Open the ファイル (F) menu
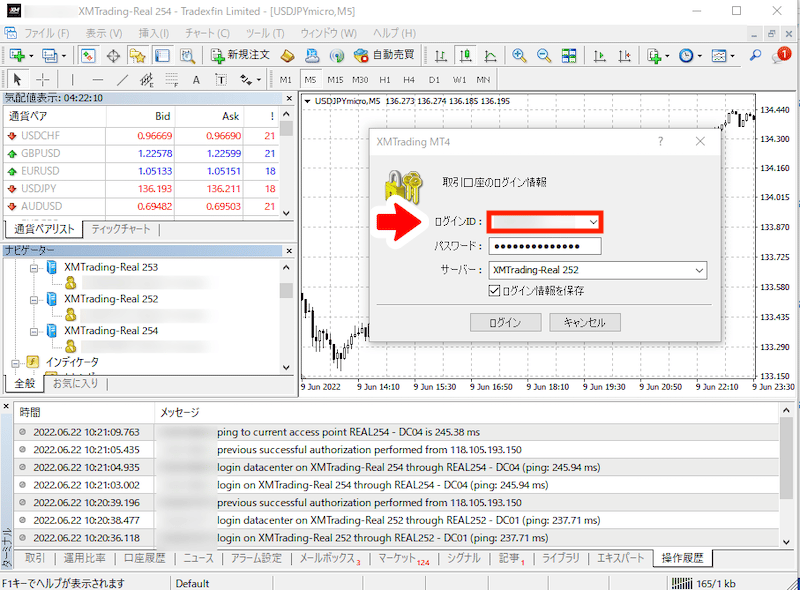The image size is (800, 590). (47, 33)
